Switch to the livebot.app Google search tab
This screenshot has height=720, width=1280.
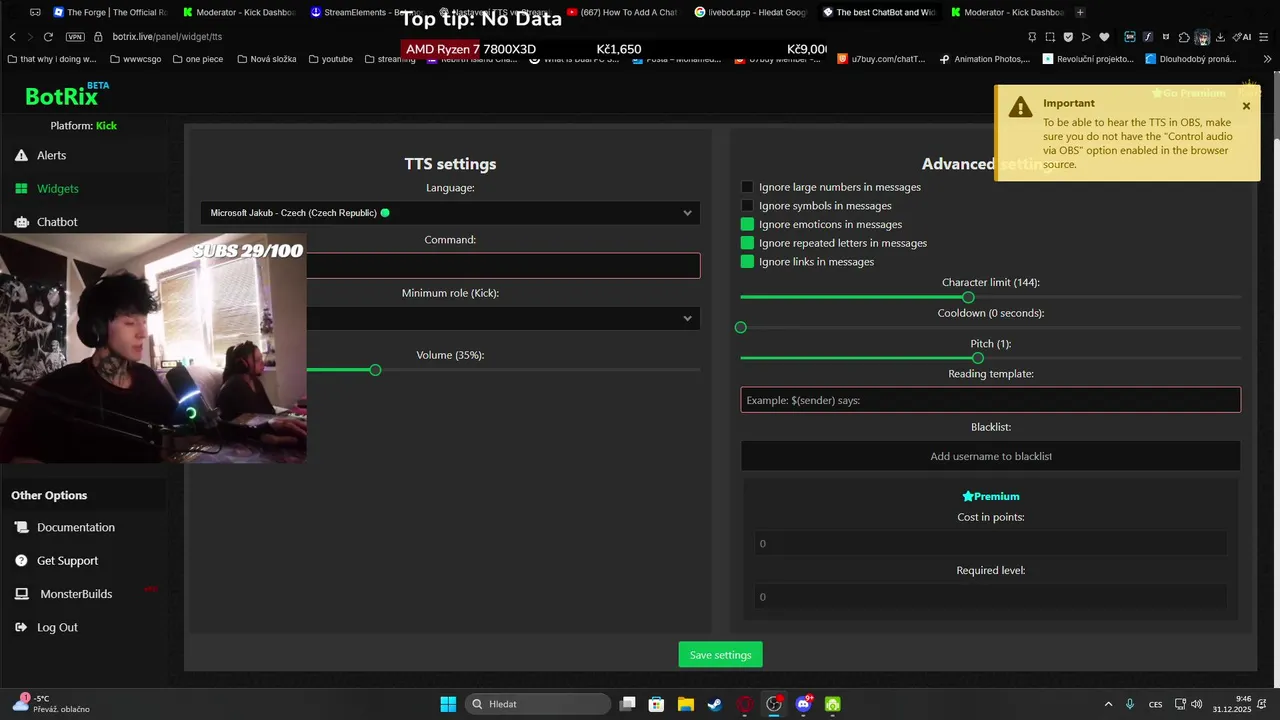click(x=750, y=12)
